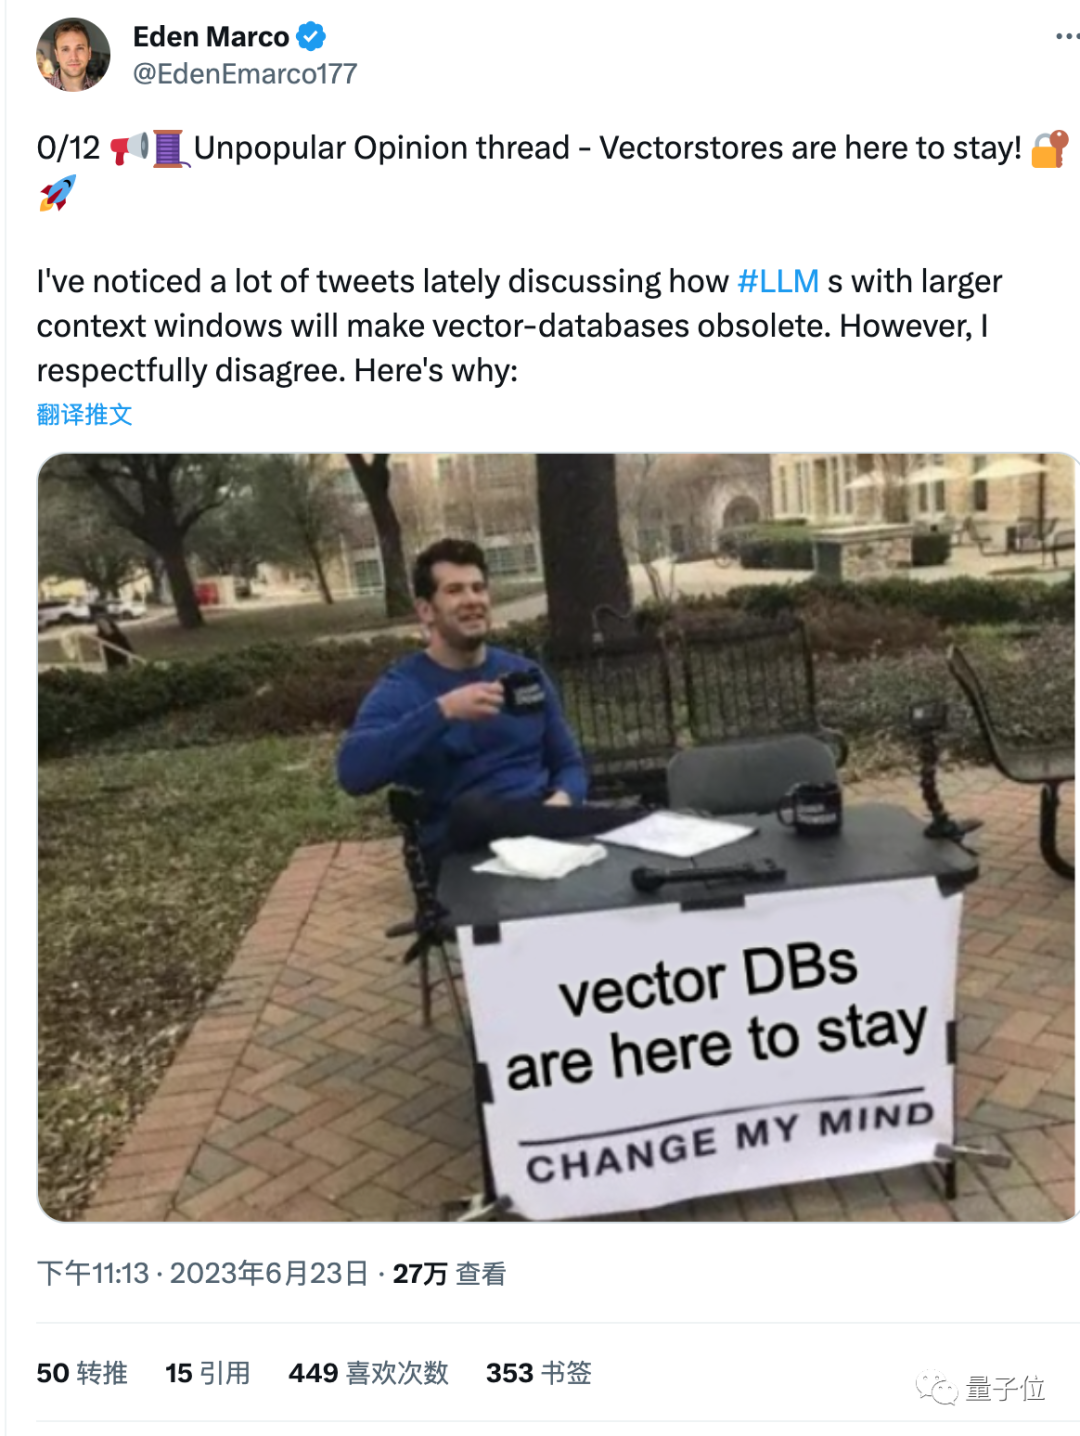Open the 449 喜欢次数 likes list
The width and height of the screenshot is (1080, 1436).
pyautogui.click(x=368, y=1373)
